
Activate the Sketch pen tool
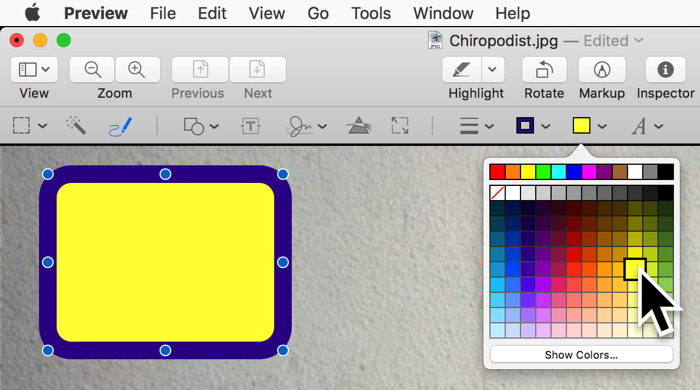(121, 126)
